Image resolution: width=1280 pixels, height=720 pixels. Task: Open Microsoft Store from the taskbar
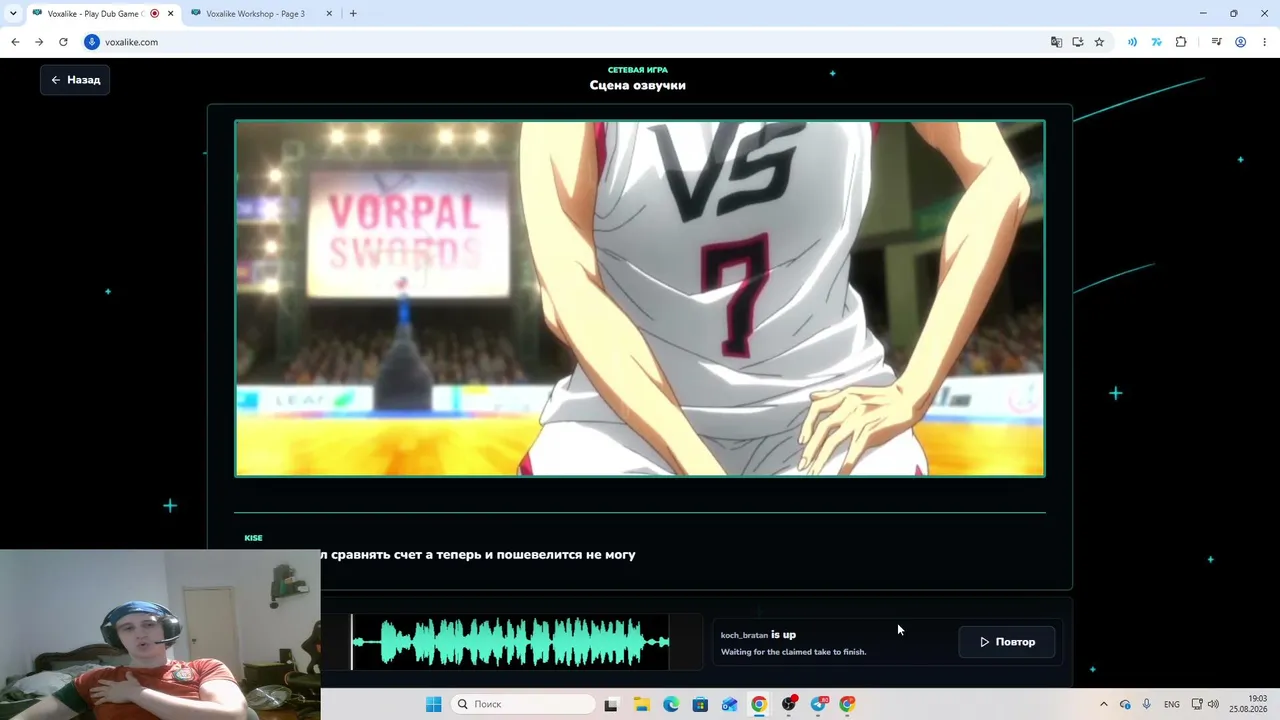click(x=700, y=704)
